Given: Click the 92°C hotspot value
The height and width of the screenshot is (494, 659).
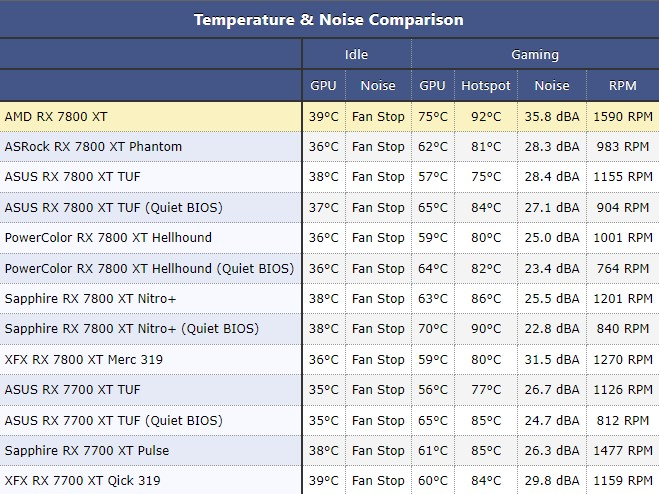Looking at the screenshot, I should point(486,116).
